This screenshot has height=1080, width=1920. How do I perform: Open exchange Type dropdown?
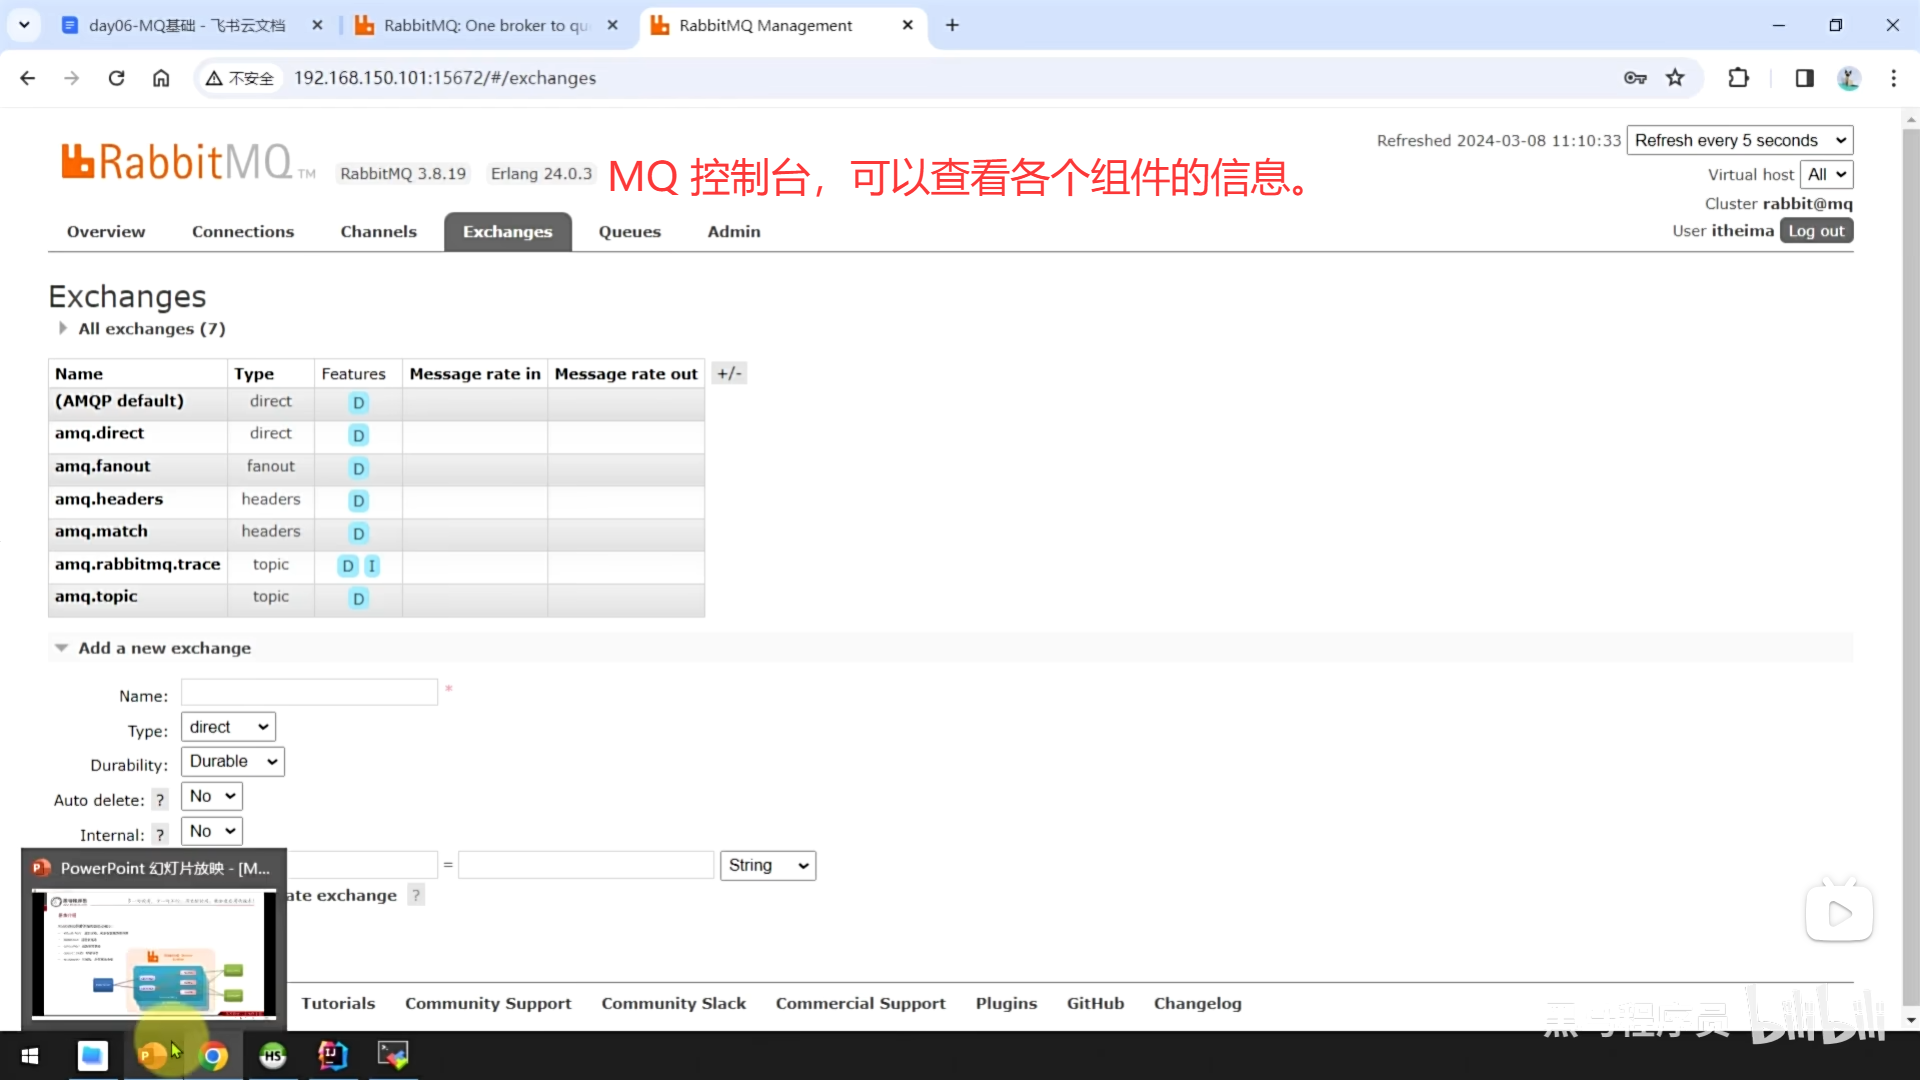coord(228,727)
